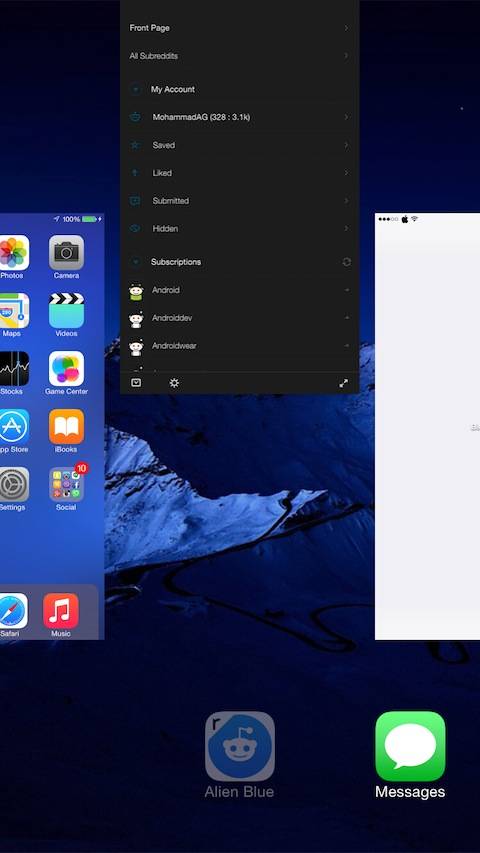Screen dimensions: 480x853
Task: Launch Safari from the dock
Action: coord(12,610)
